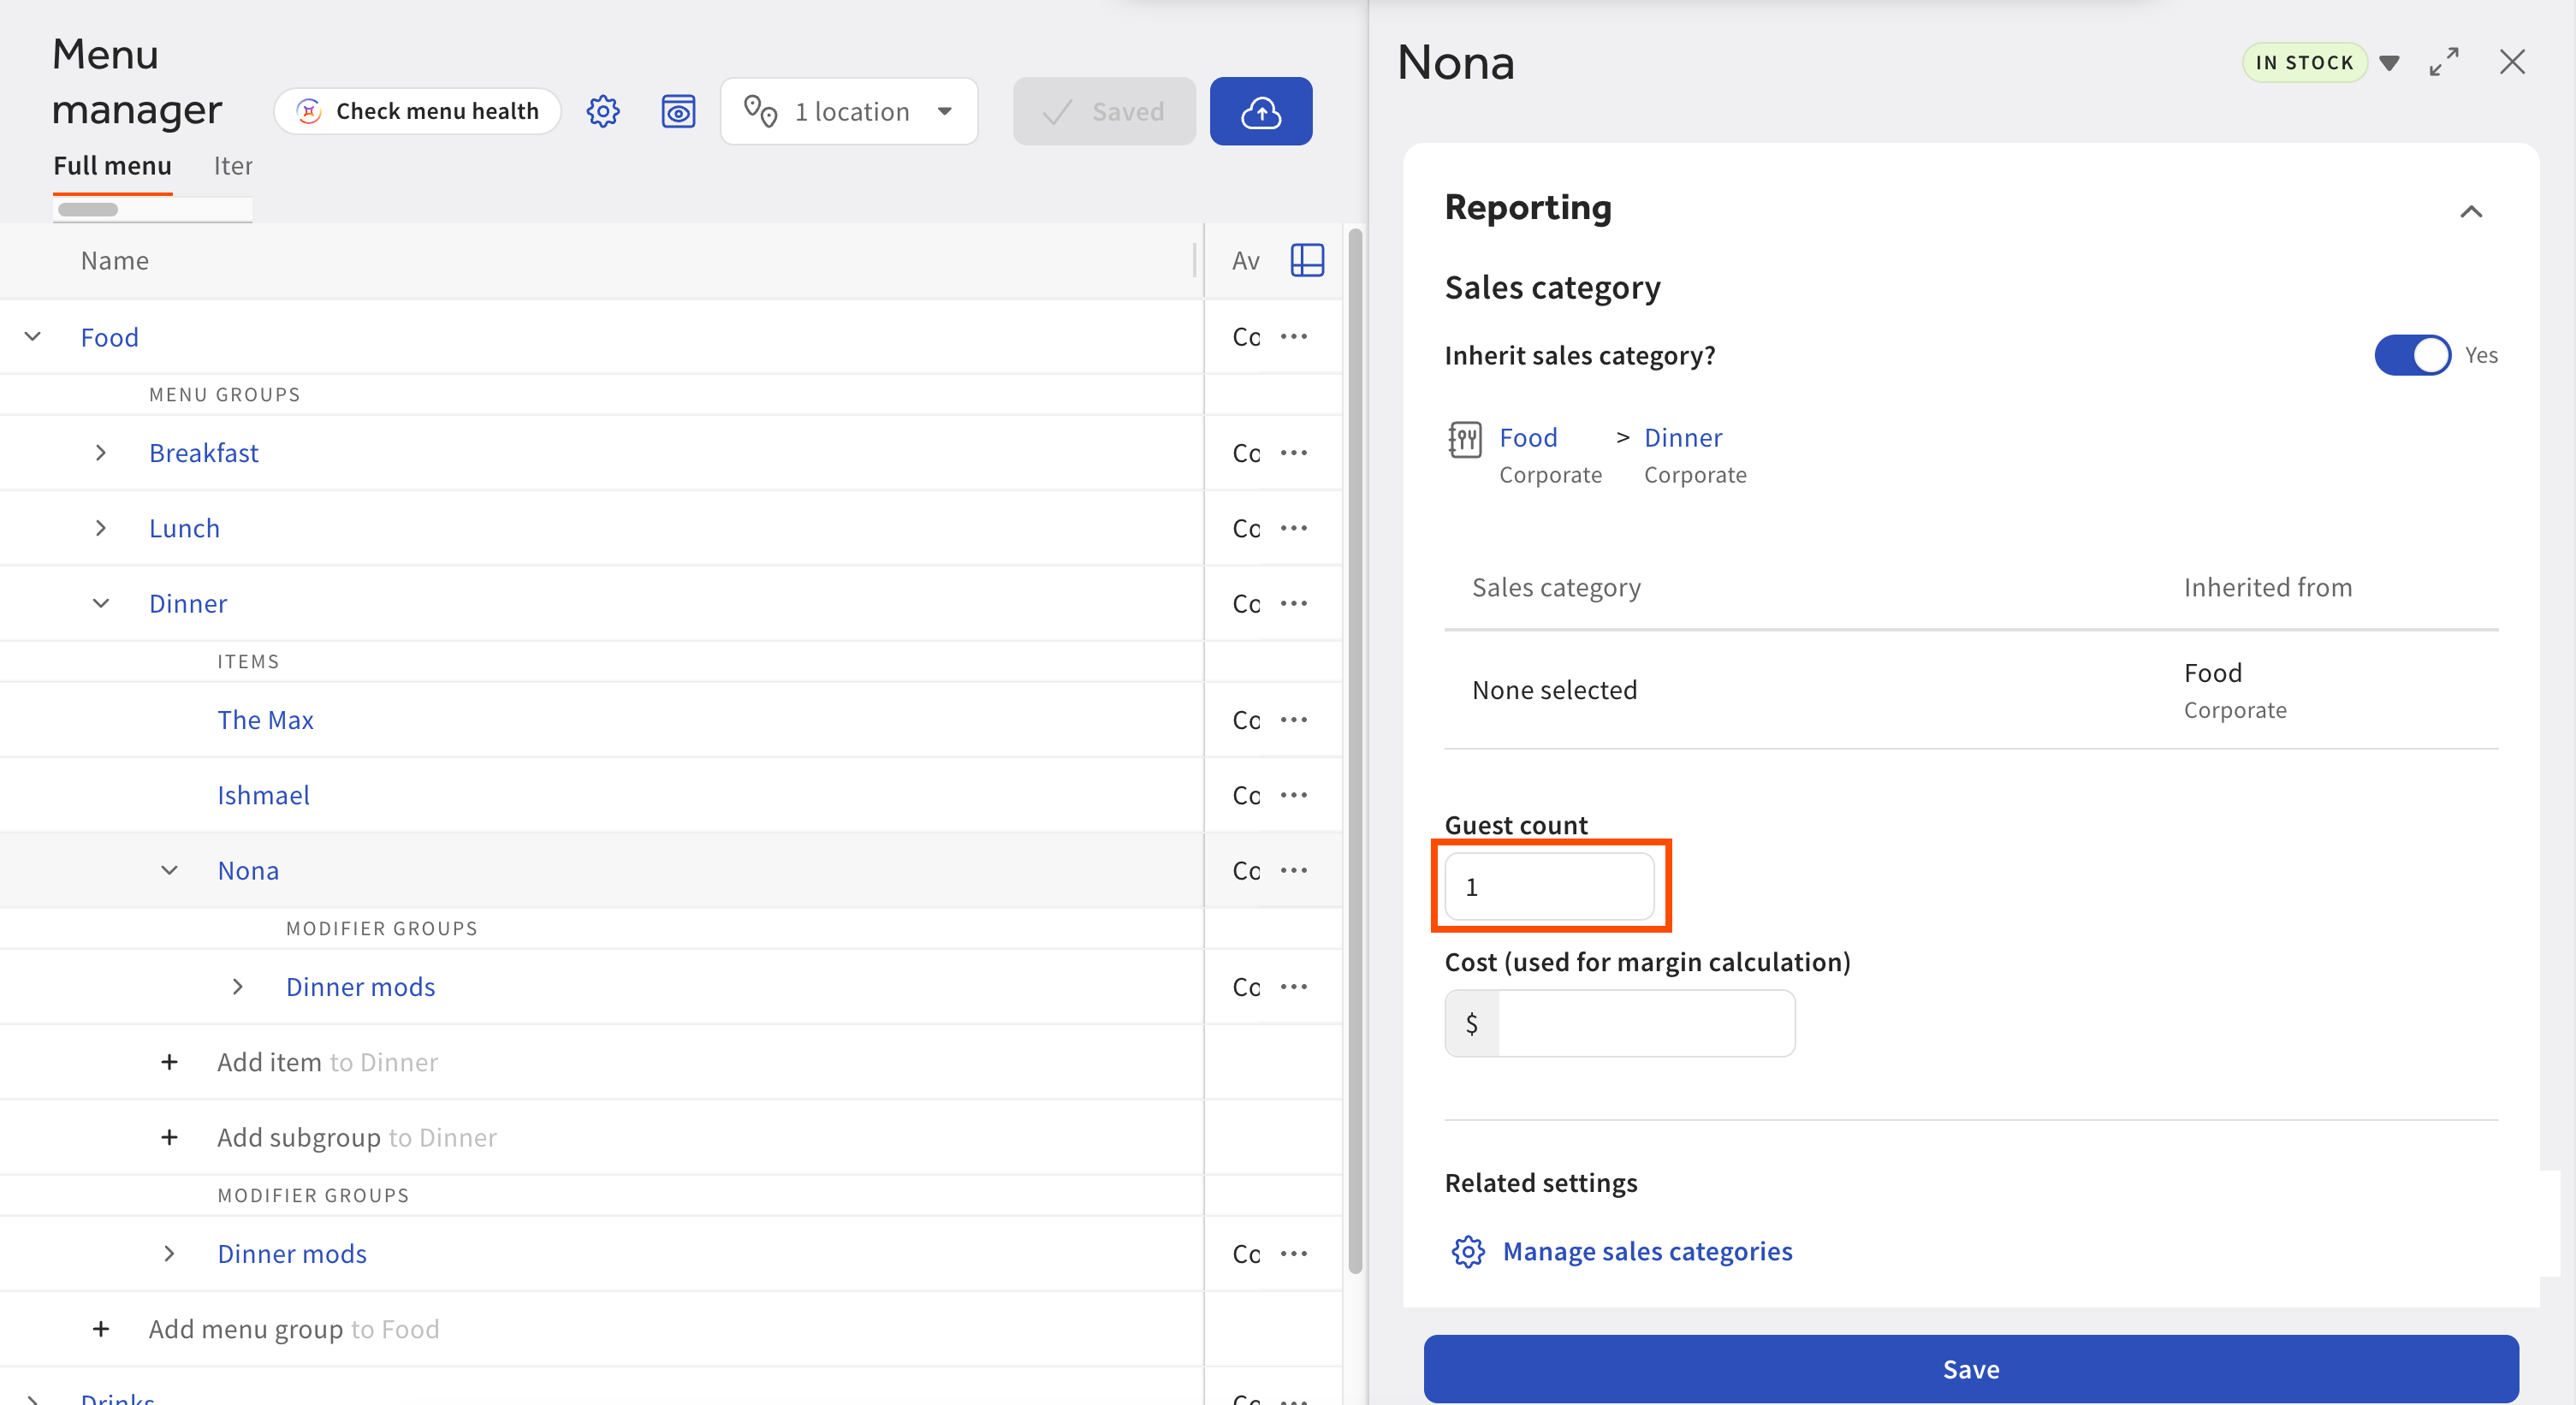2576x1405 pixels.
Task: Click the menu list vertical scrollbar
Action: click(1356, 750)
